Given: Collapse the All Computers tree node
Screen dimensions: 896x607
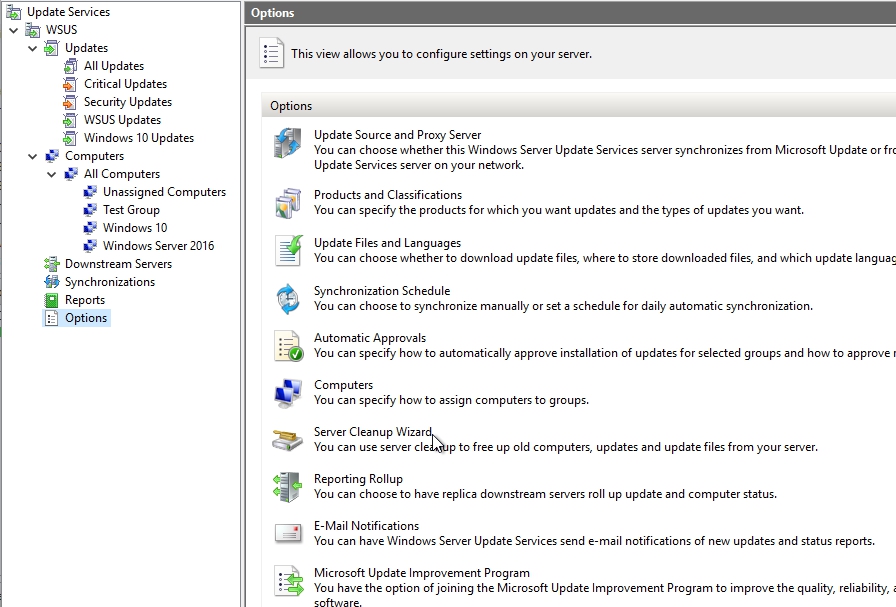Looking at the screenshot, I should point(52,174).
